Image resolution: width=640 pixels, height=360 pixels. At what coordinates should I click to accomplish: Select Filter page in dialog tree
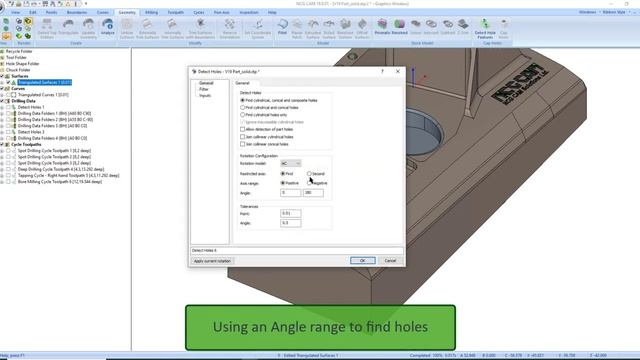point(204,89)
